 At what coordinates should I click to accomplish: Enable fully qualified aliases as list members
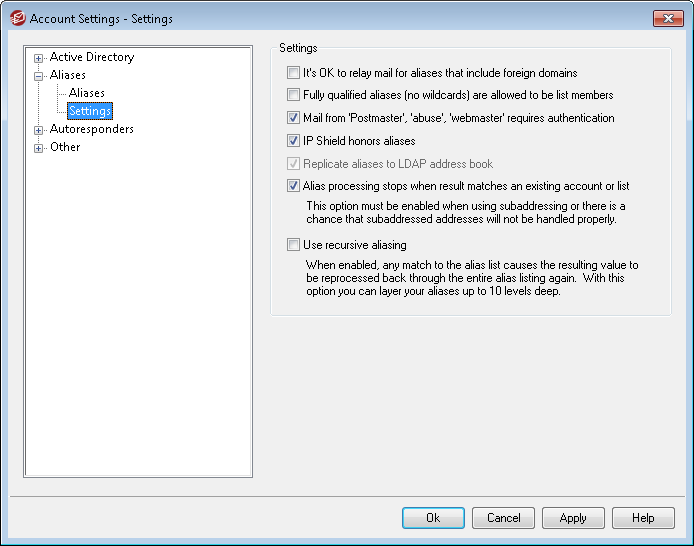pos(293,95)
